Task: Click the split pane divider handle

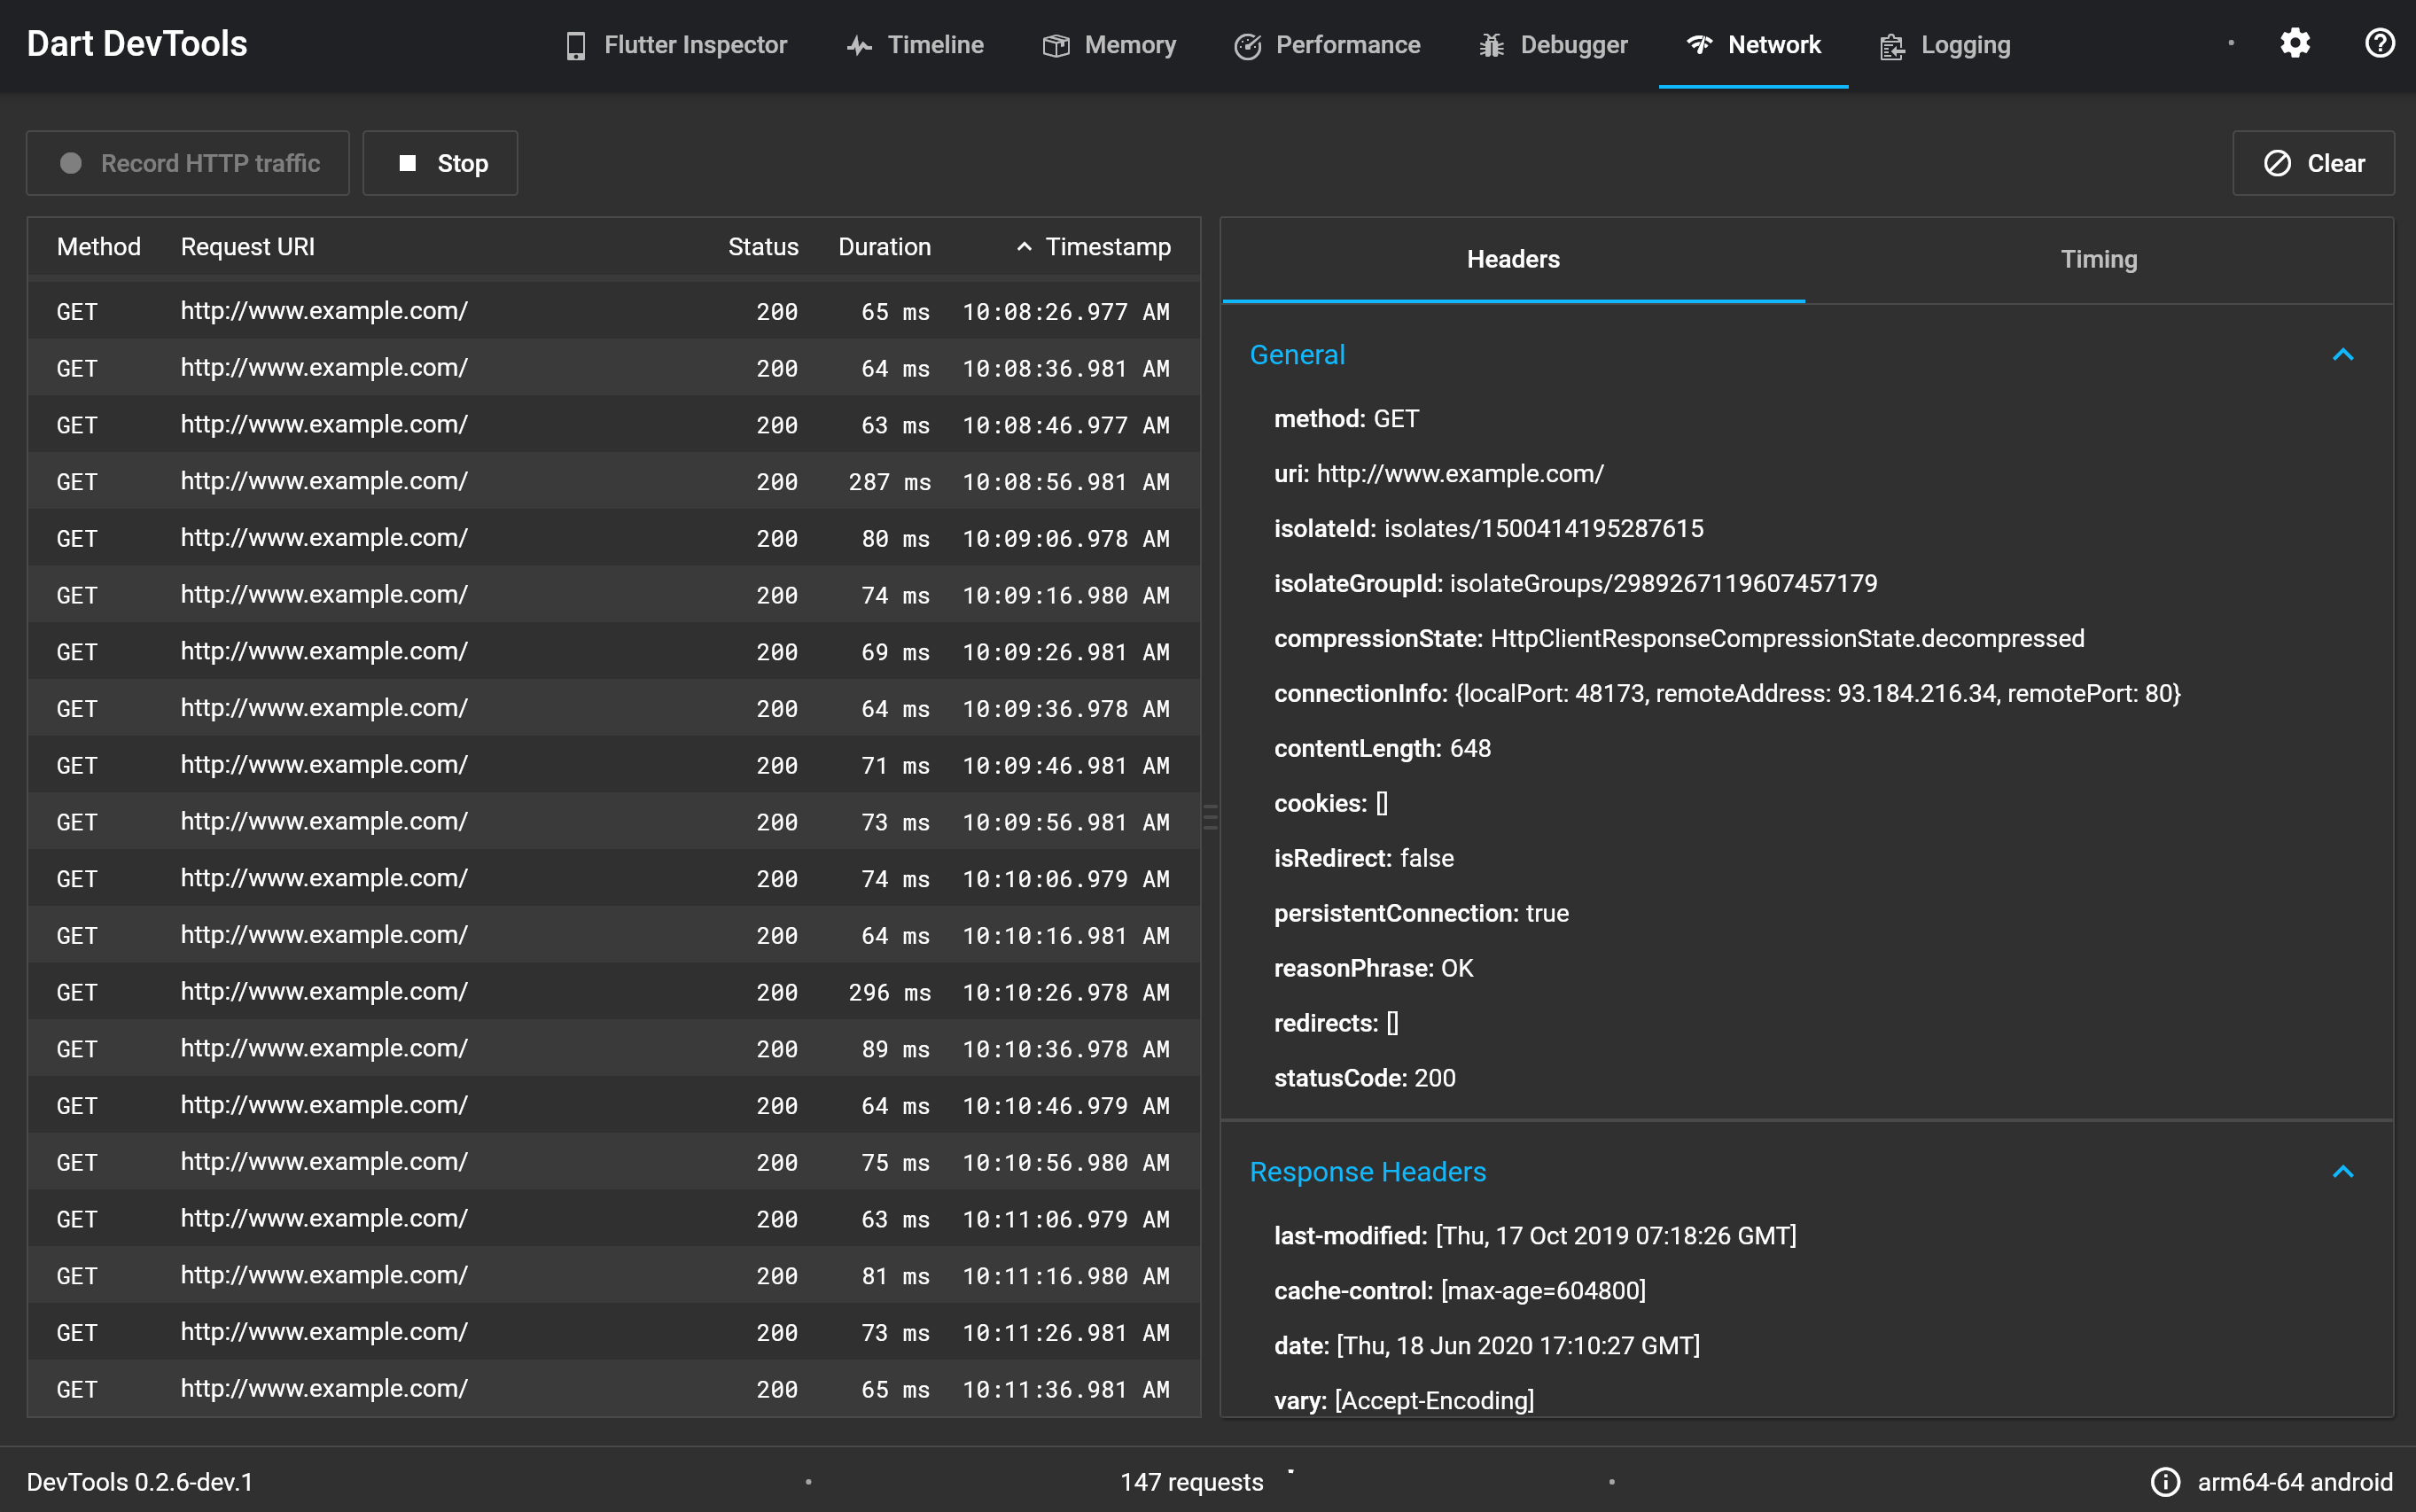Action: [x=1210, y=817]
